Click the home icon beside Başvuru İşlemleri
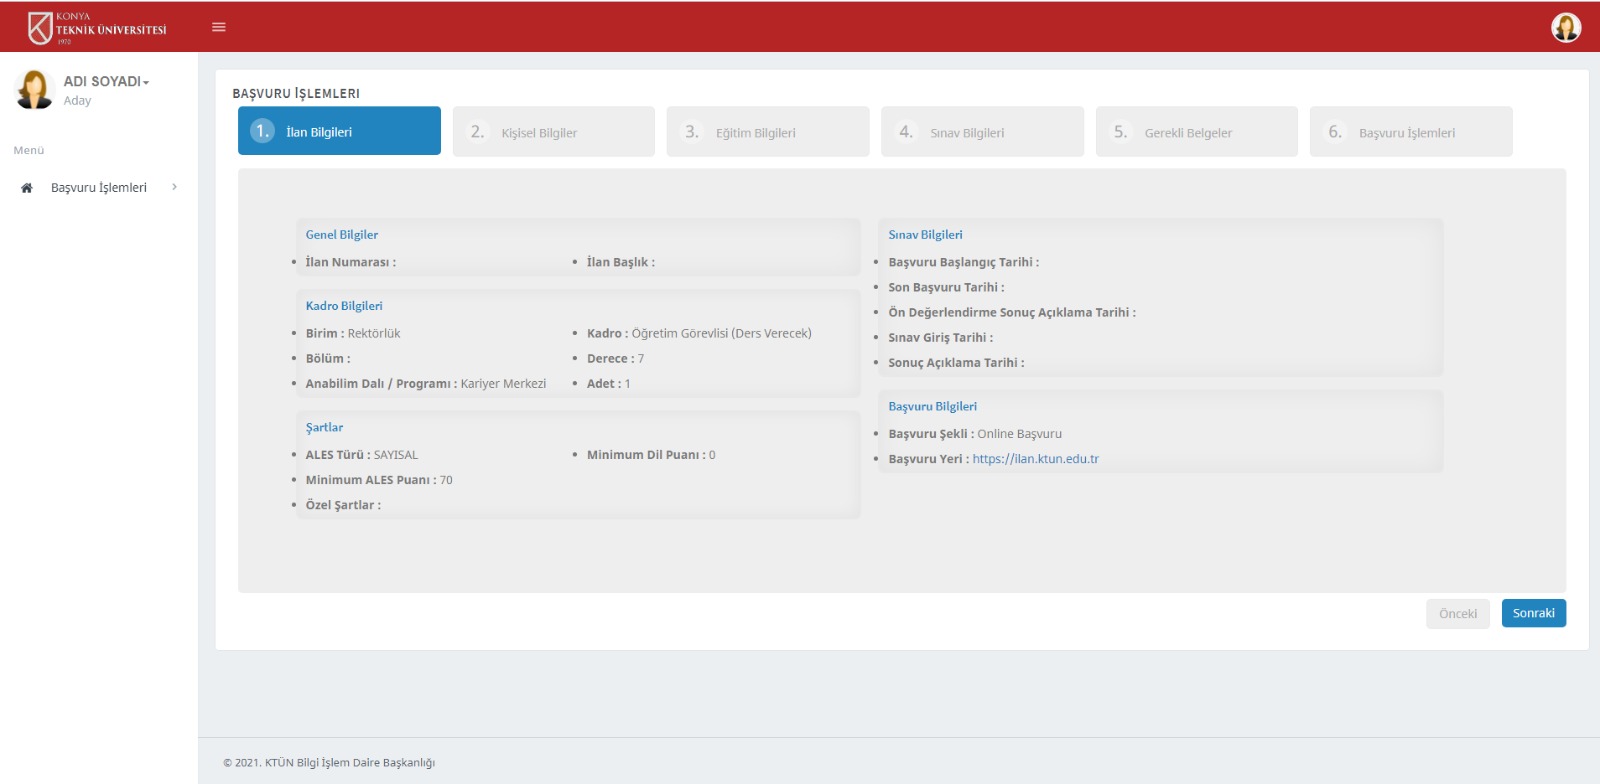 (27, 188)
